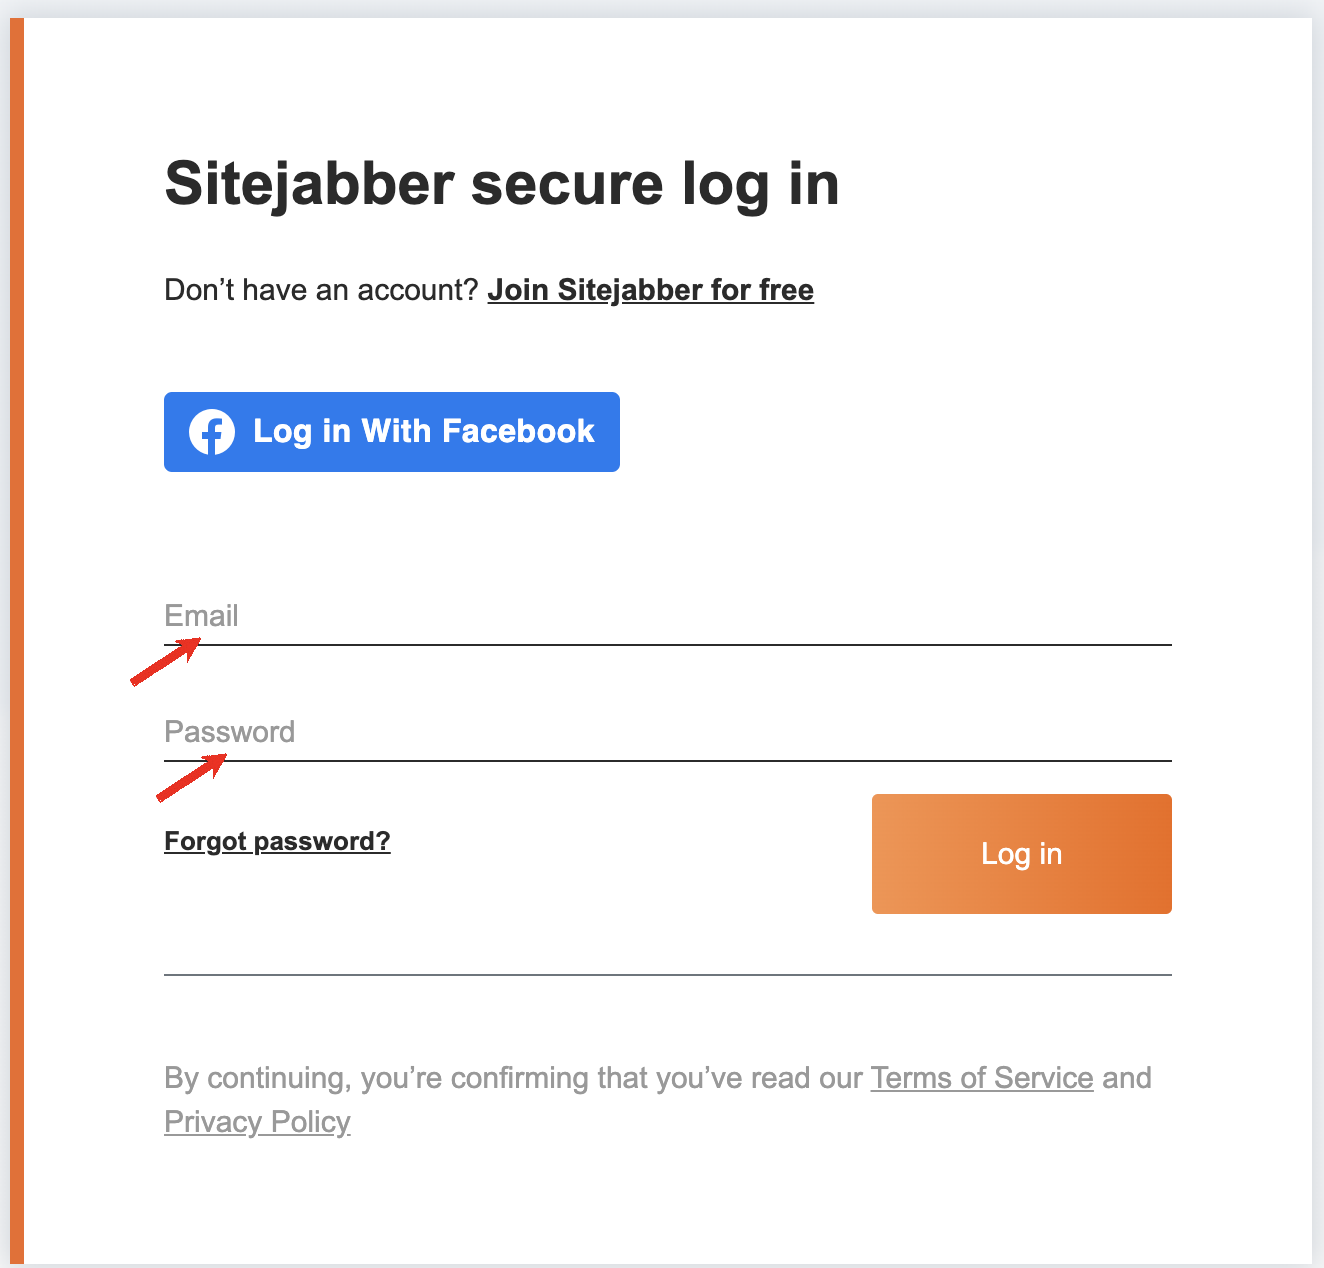Viewport: 1324px width, 1268px height.
Task: Click the word secure in the heading
Action: coord(567,184)
